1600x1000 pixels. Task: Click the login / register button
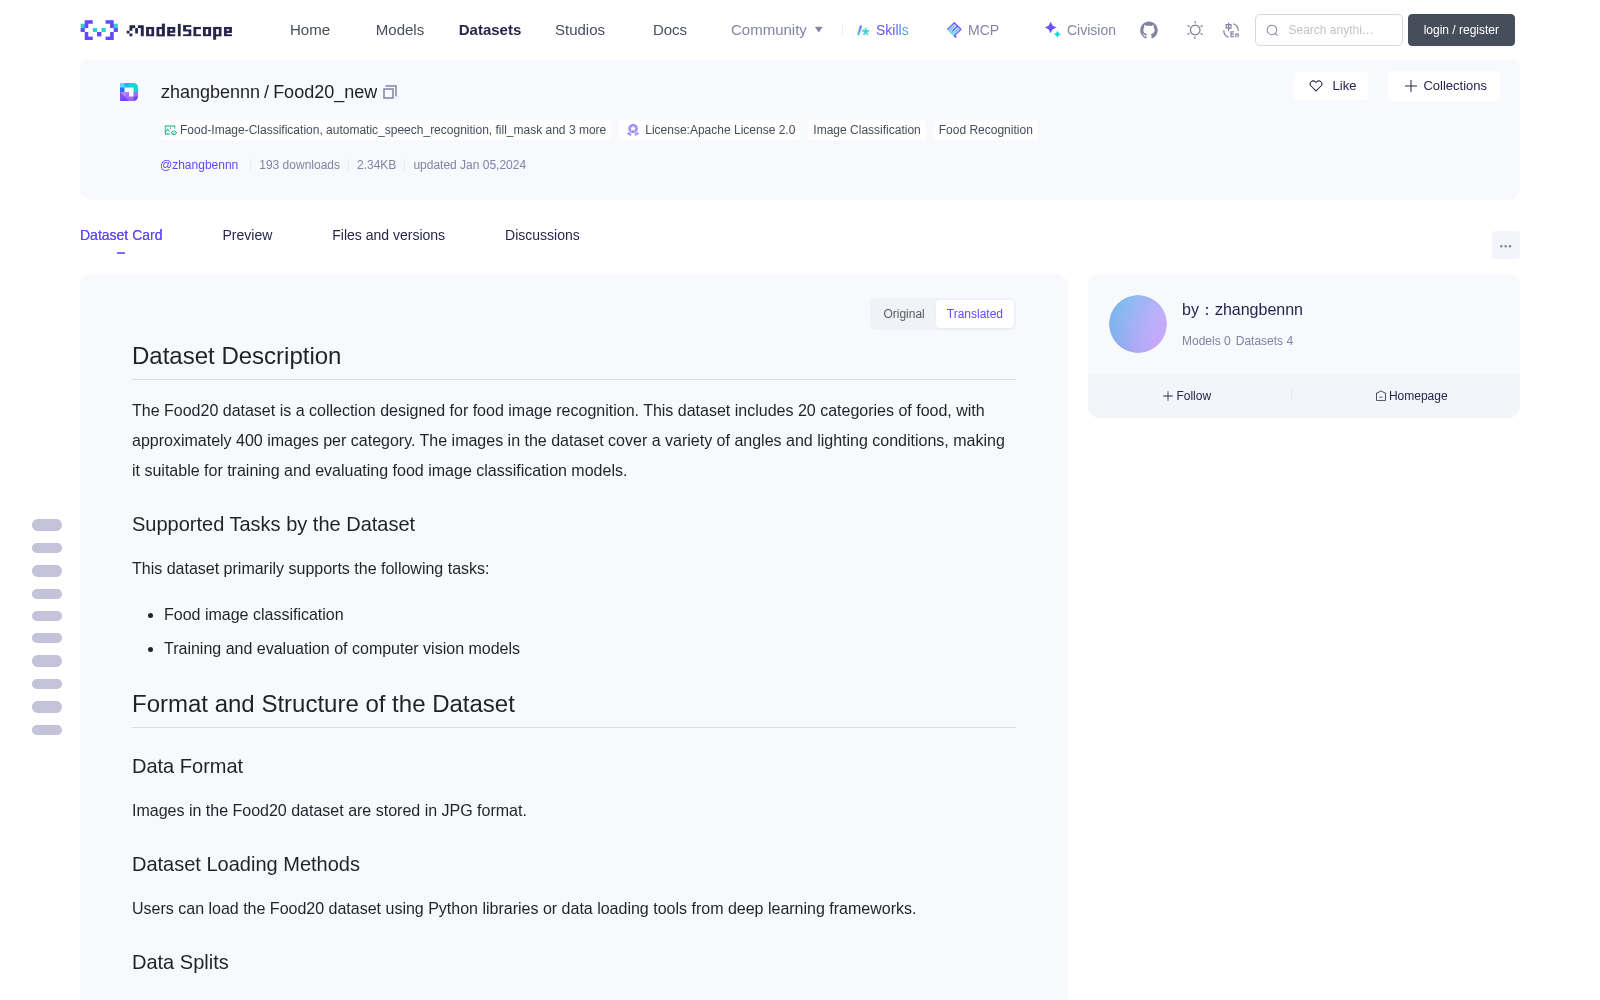(1461, 30)
